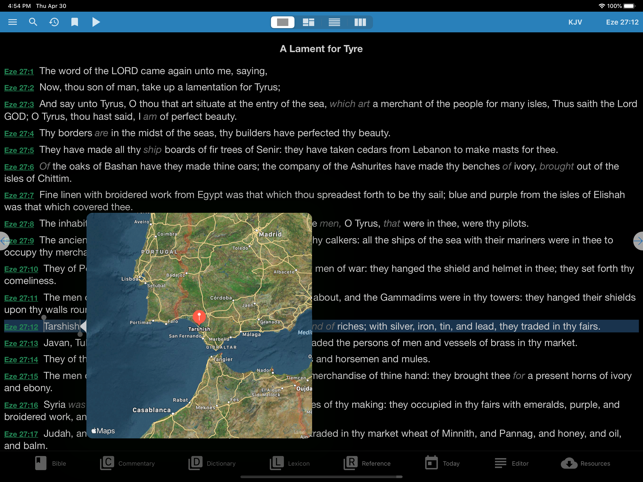Open verse link Eze 27:8
Screen dimensions: 643x482
(x=19, y=224)
